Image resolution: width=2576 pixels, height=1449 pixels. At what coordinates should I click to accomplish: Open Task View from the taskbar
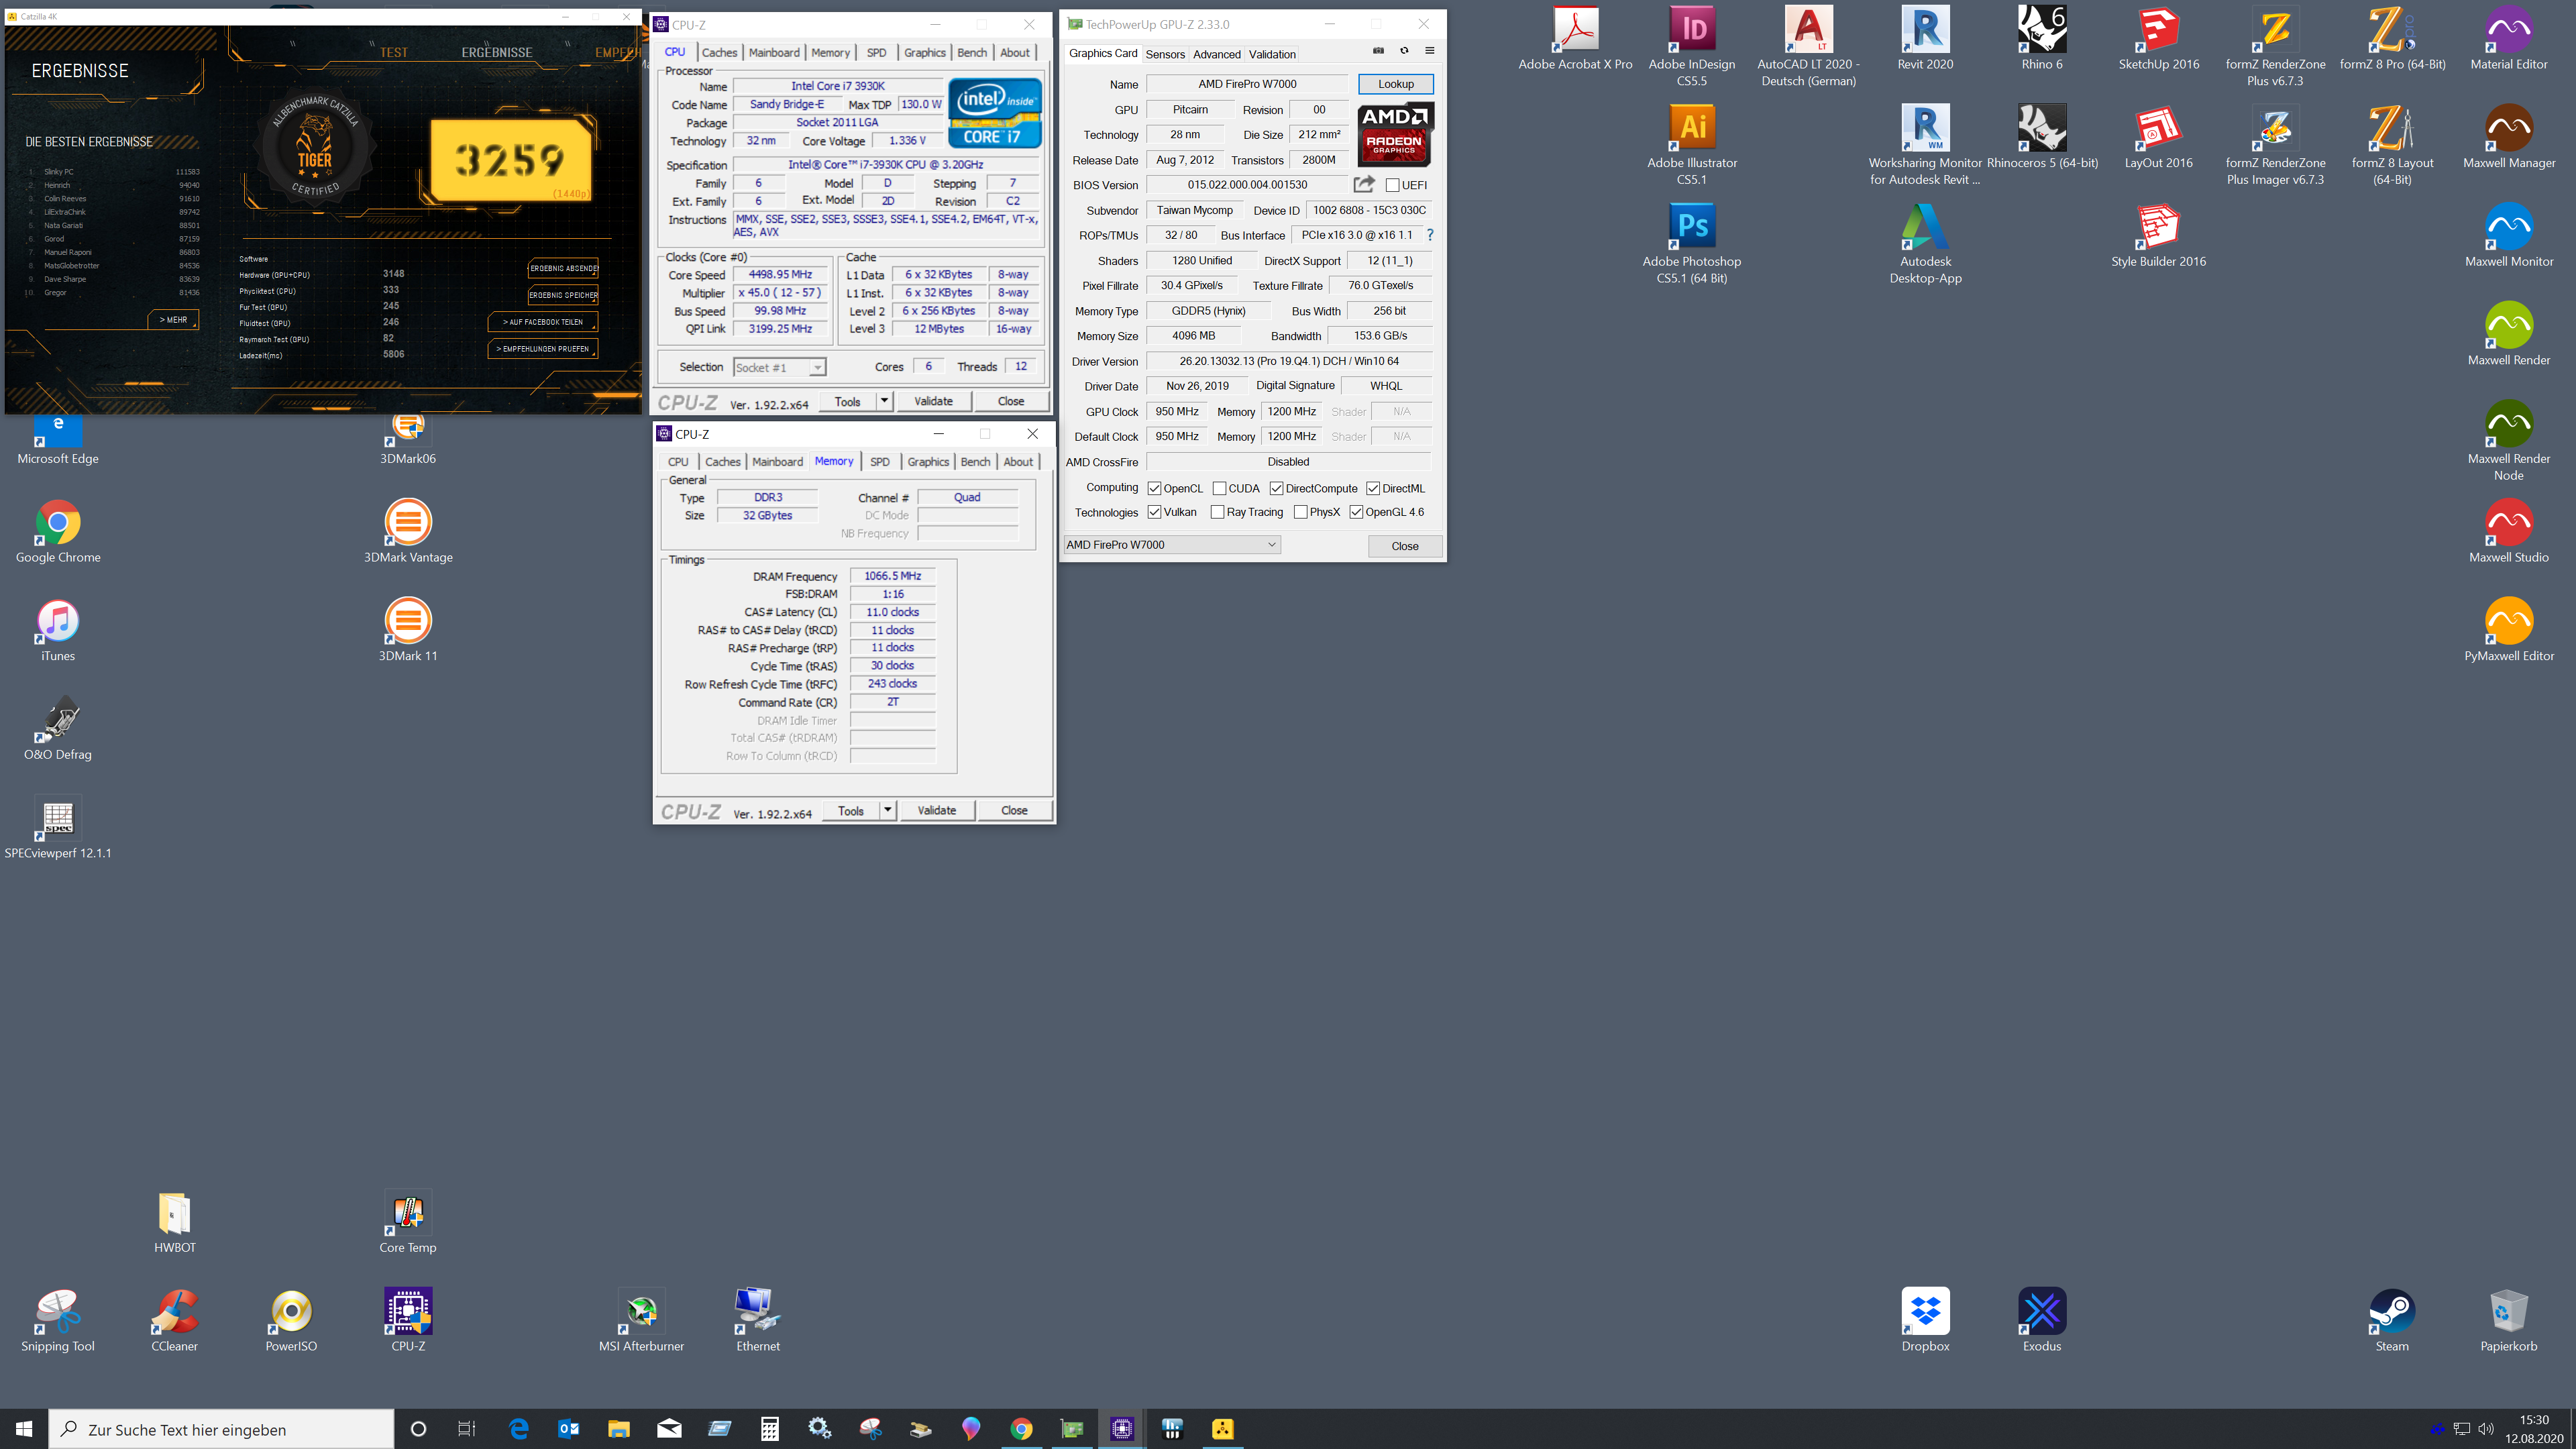[466, 1429]
